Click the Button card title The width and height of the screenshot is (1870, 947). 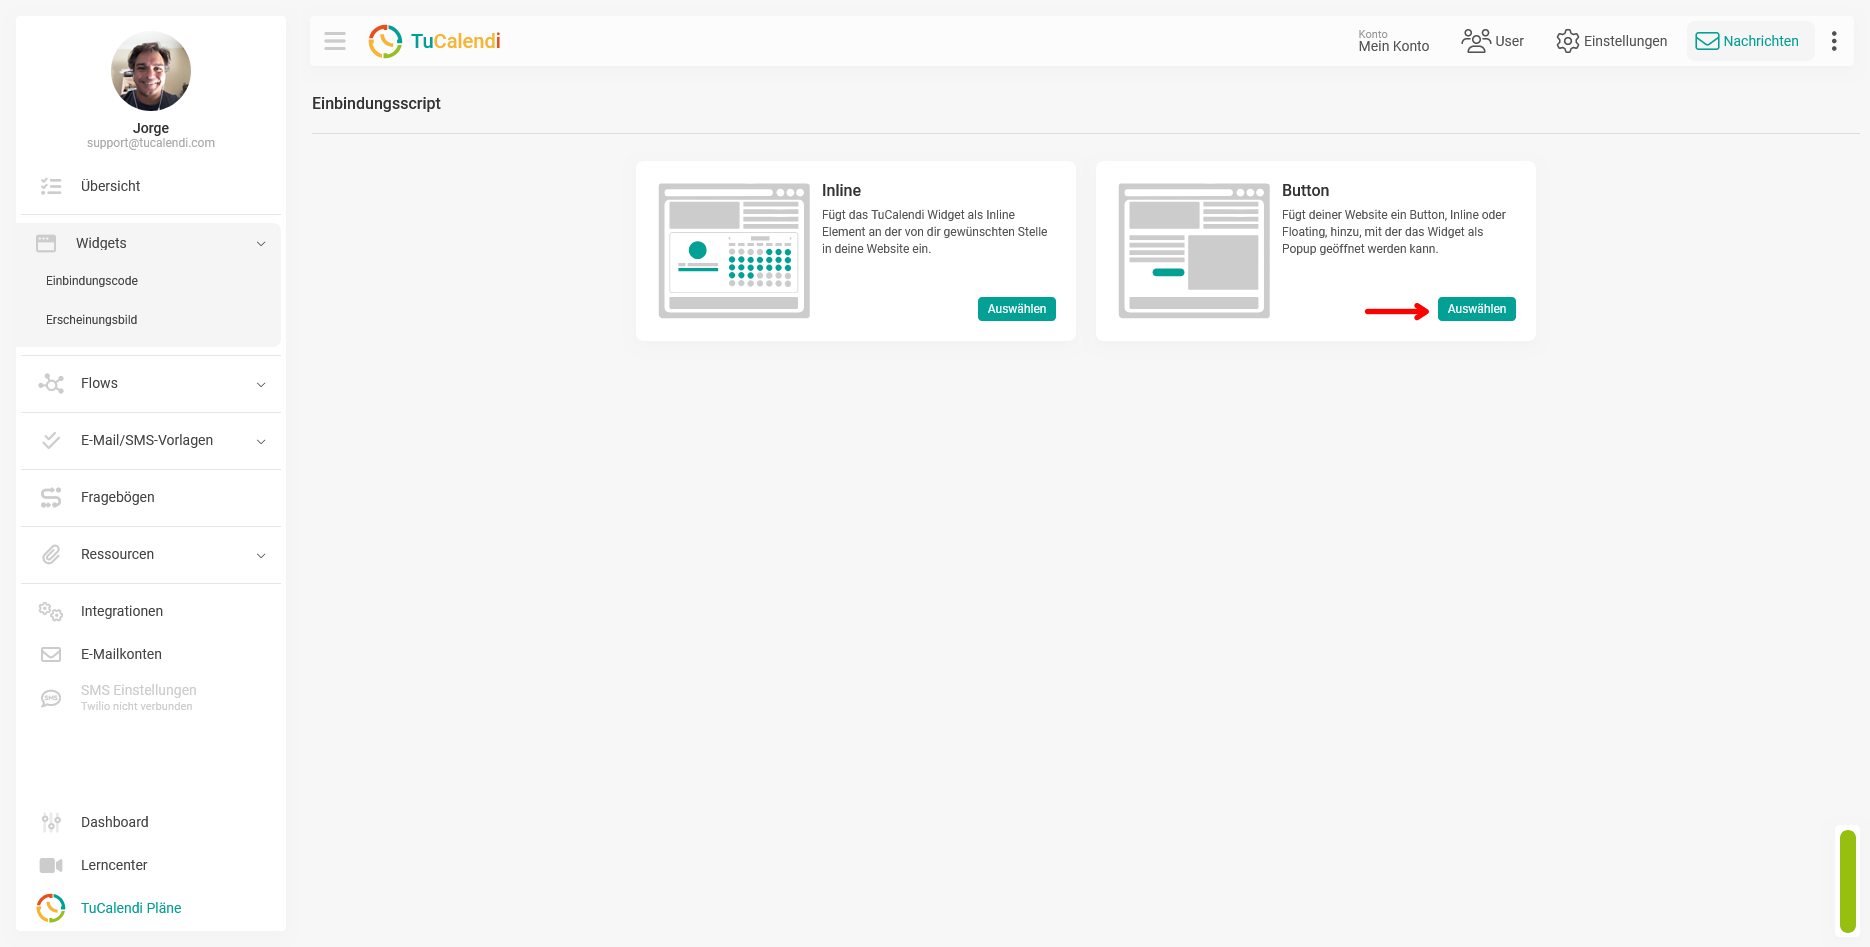1305,190
